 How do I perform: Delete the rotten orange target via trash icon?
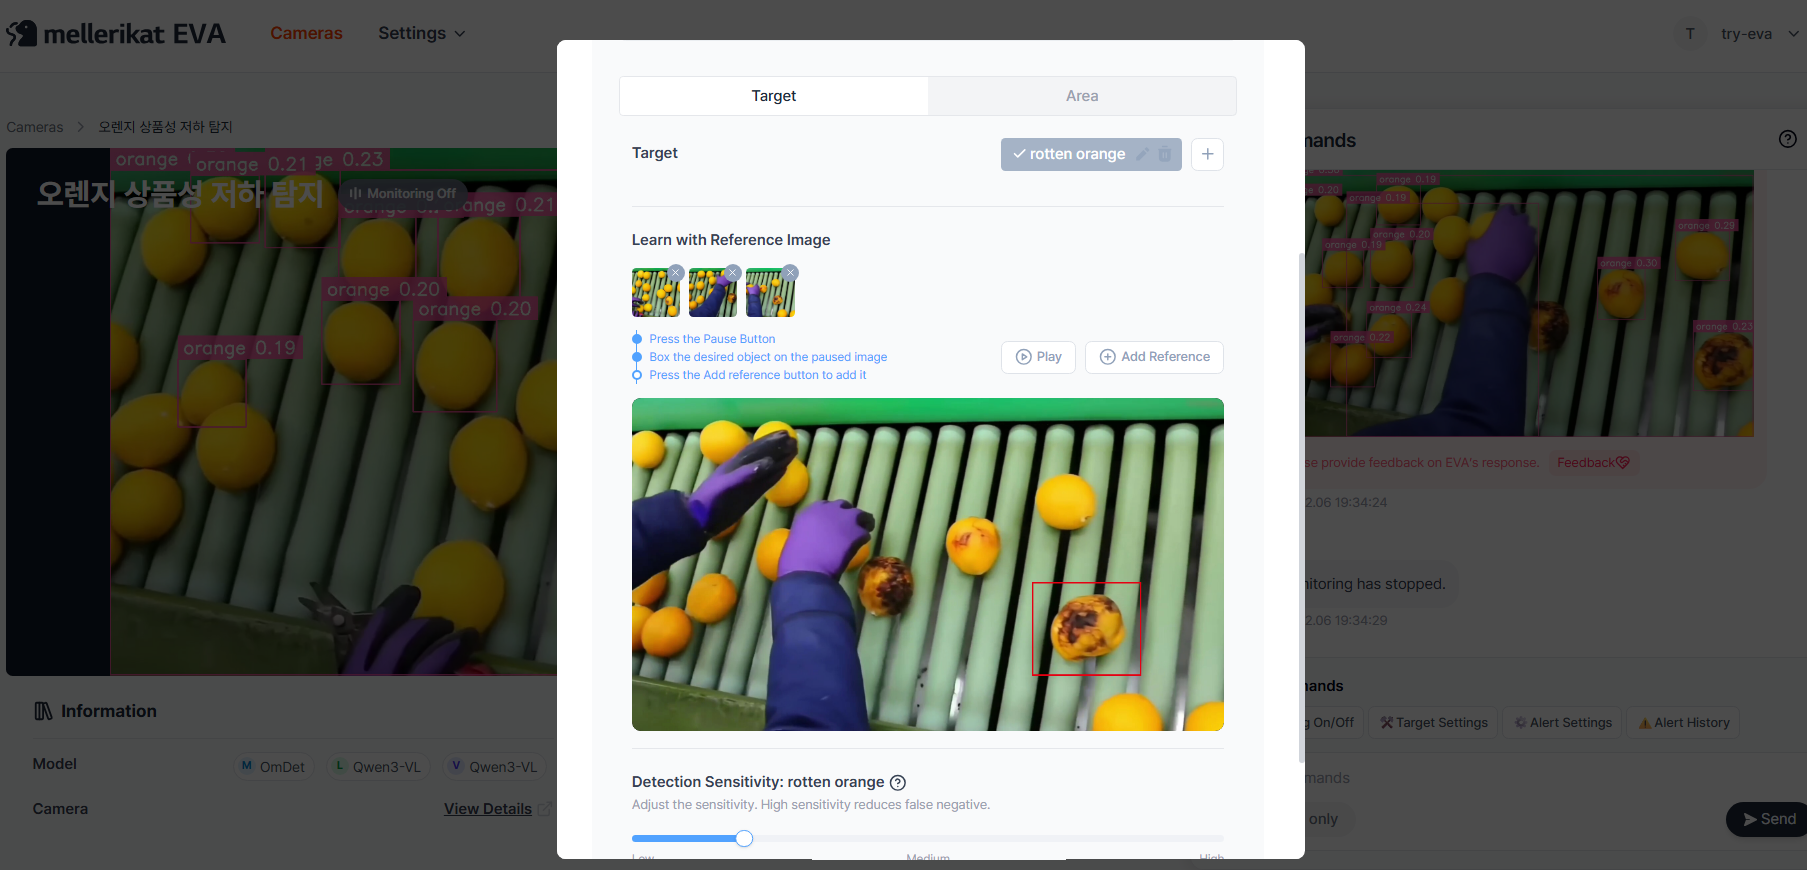pyautogui.click(x=1165, y=154)
